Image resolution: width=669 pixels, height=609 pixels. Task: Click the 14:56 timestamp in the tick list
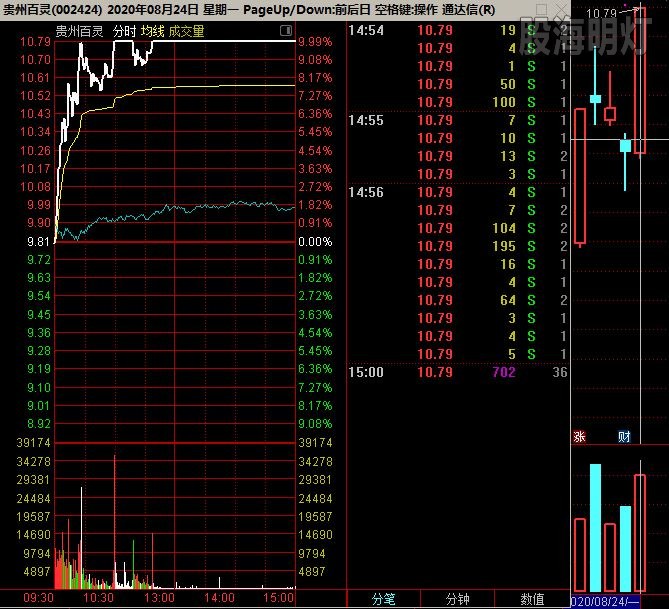pos(366,192)
